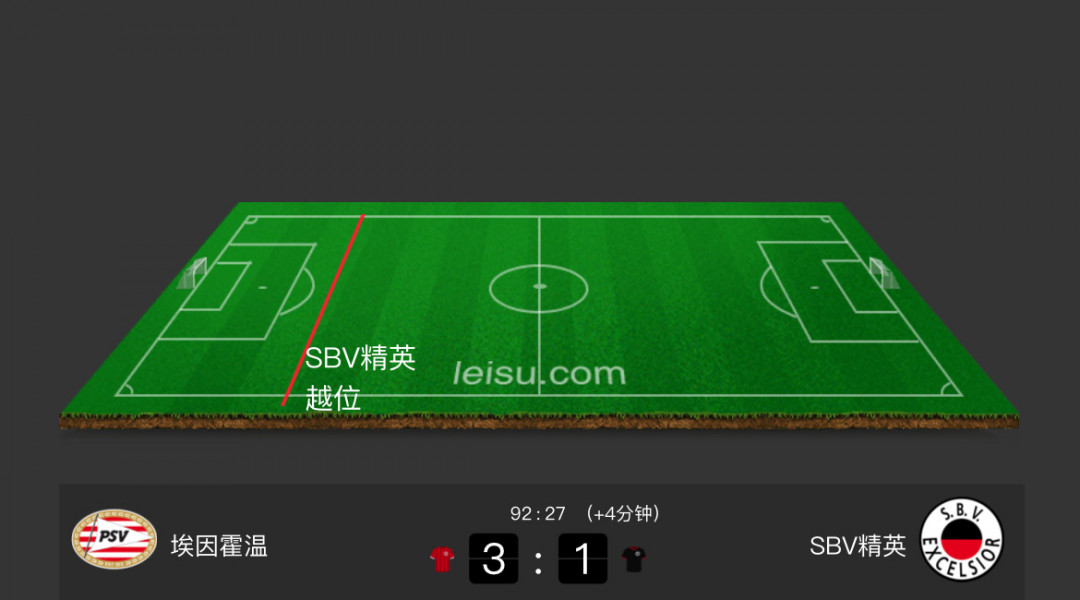Click the left penalty spot
The width and height of the screenshot is (1080, 600).
262,287
